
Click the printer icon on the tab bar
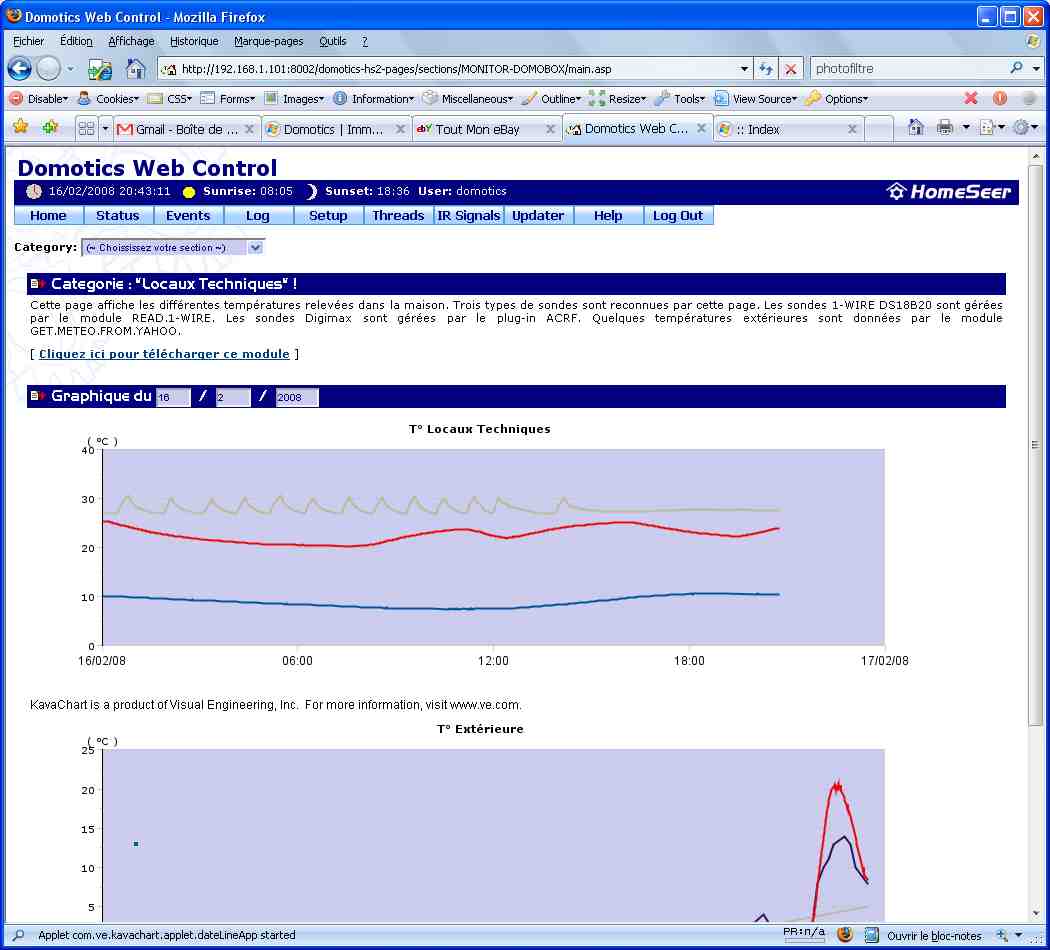944,127
